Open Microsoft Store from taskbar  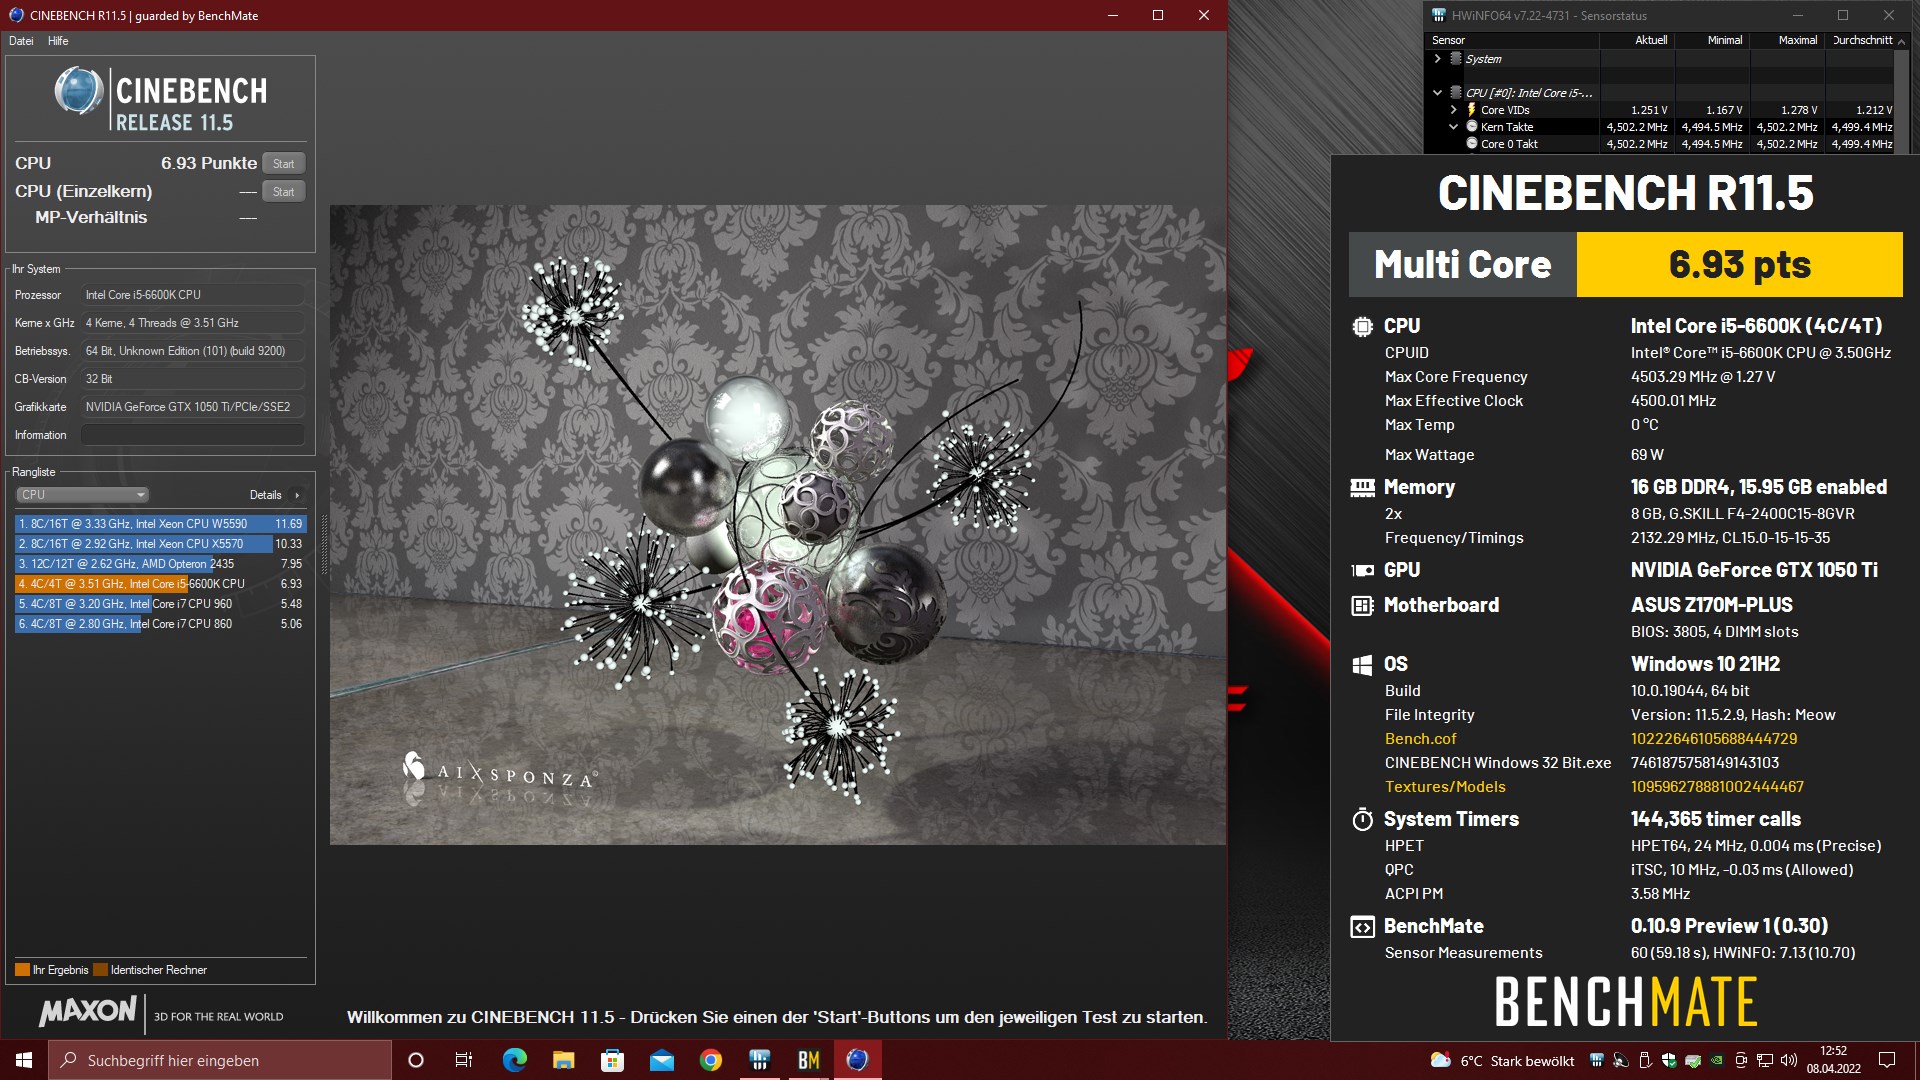[x=612, y=1060]
